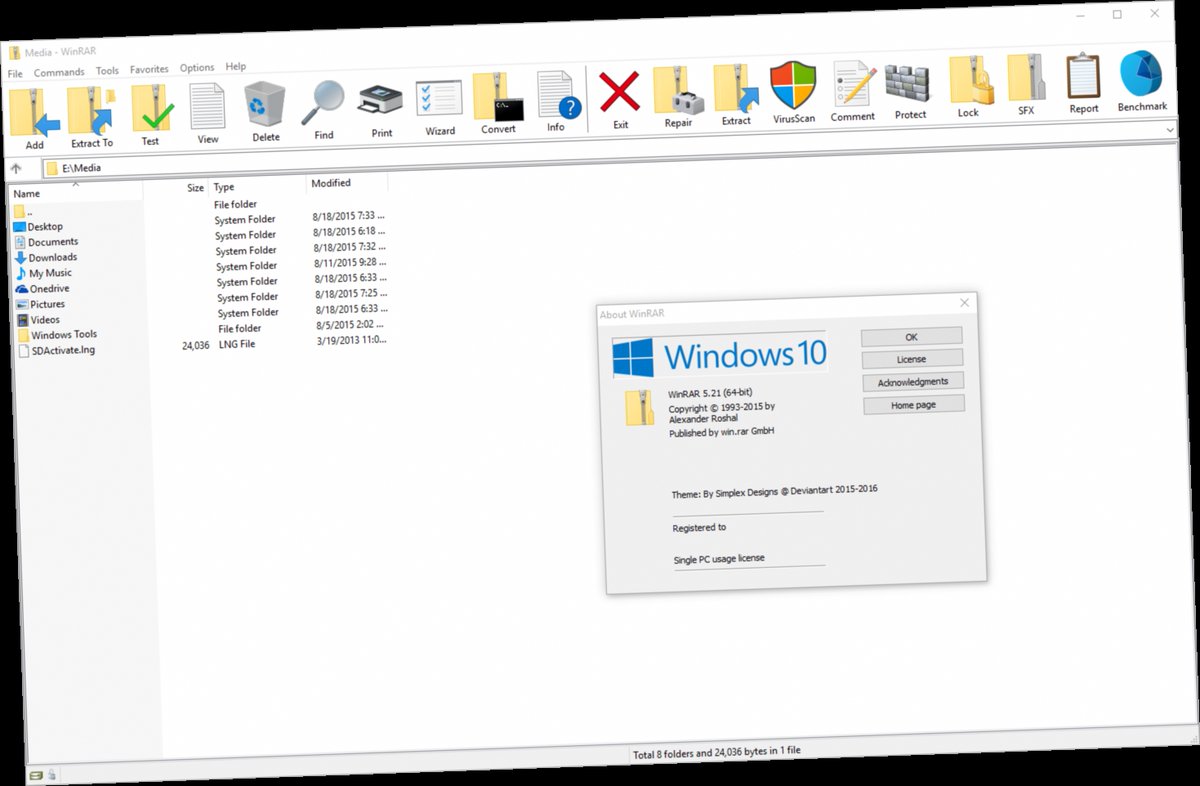Click the '8/11/2015 9:28 ...' modified date
Screen dimensions: 1200x786
[x=349, y=262]
